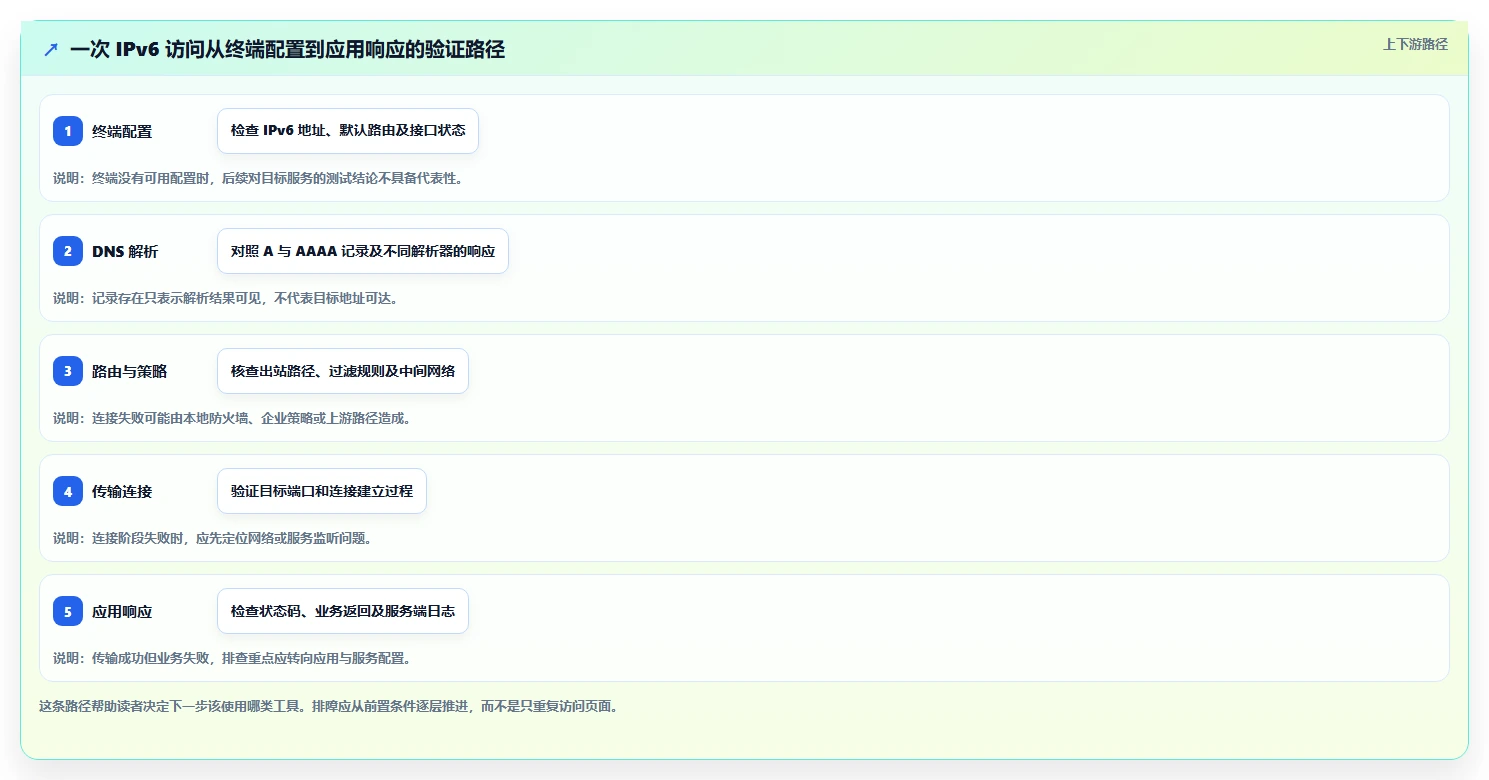Click the 检查状态码、业务返回及服务端日志 chip
Viewport: 1489px width, 780px height.
point(343,611)
